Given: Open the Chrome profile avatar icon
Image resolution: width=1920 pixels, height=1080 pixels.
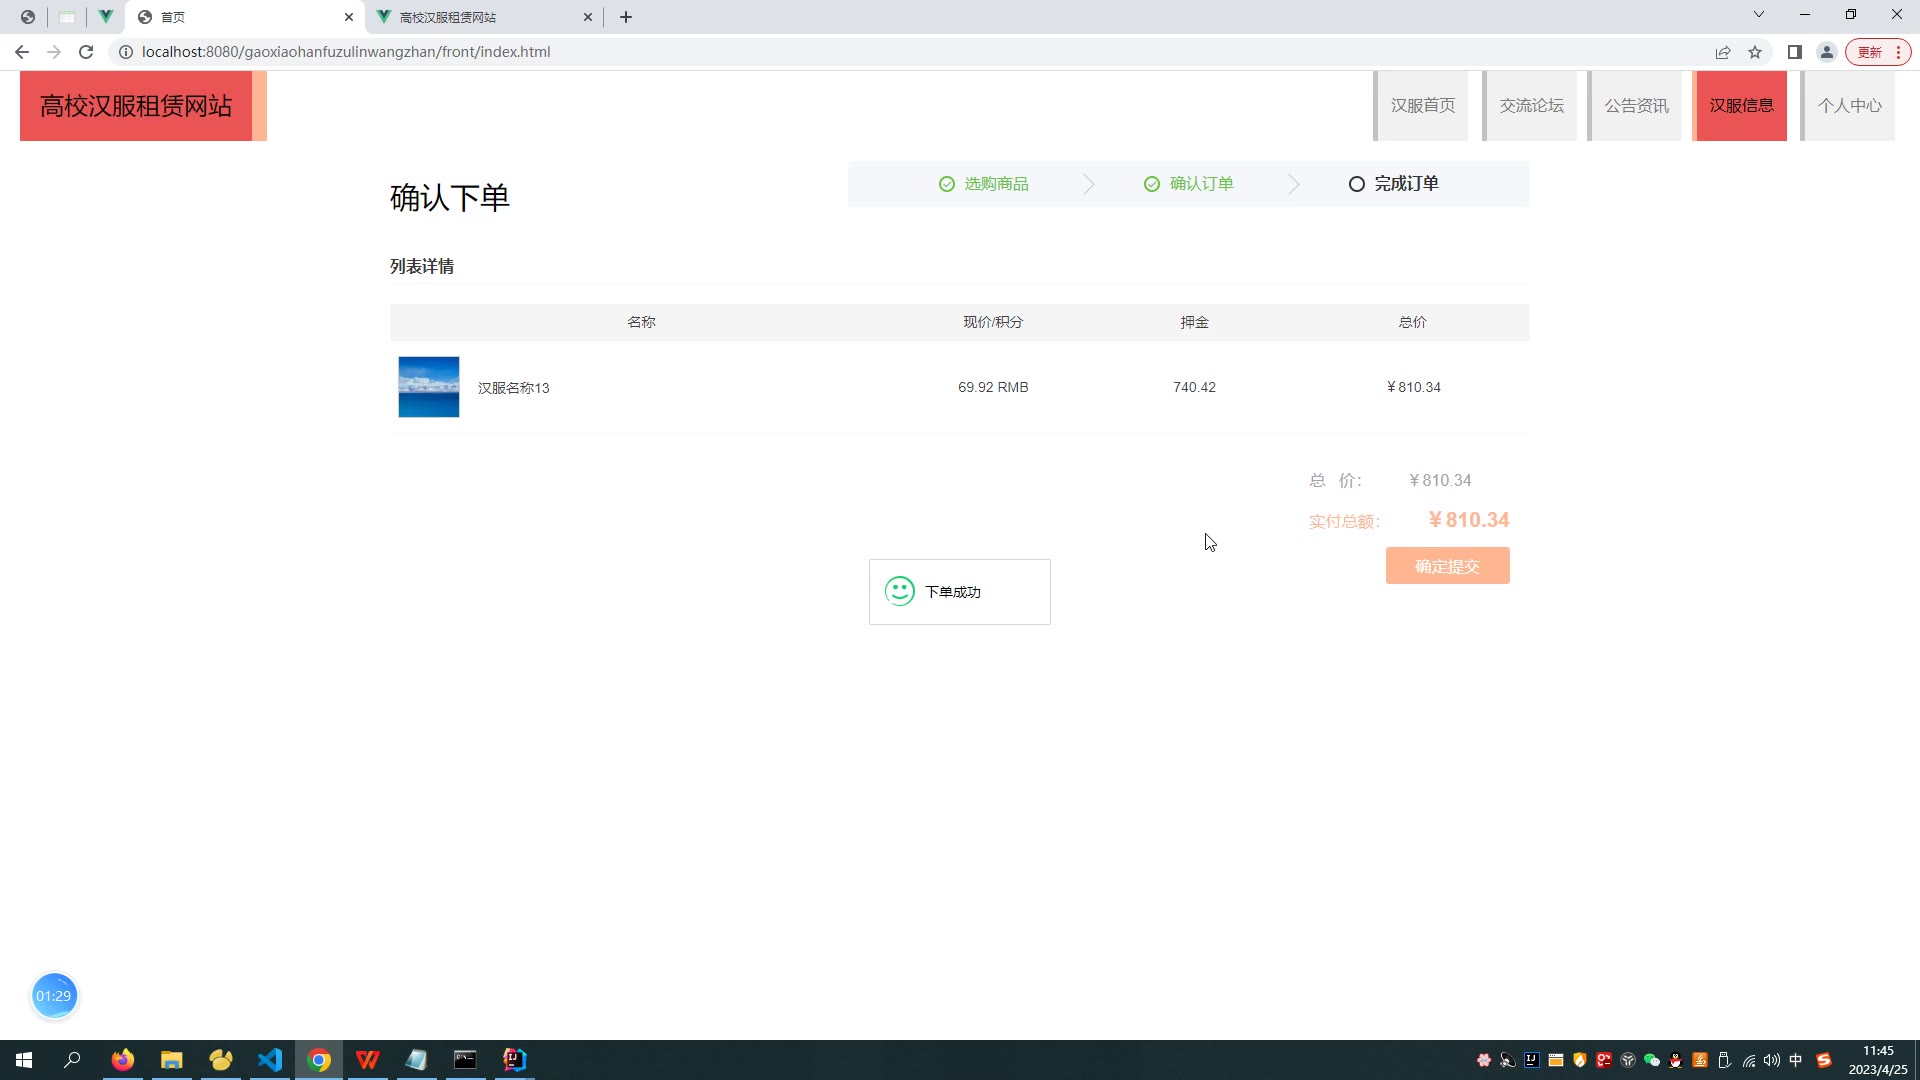Looking at the screenshot, I should 1827,52.
